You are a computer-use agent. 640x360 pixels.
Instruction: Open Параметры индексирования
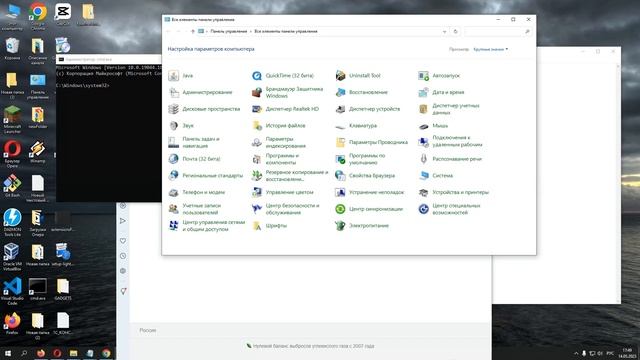(x=279, y=142)
